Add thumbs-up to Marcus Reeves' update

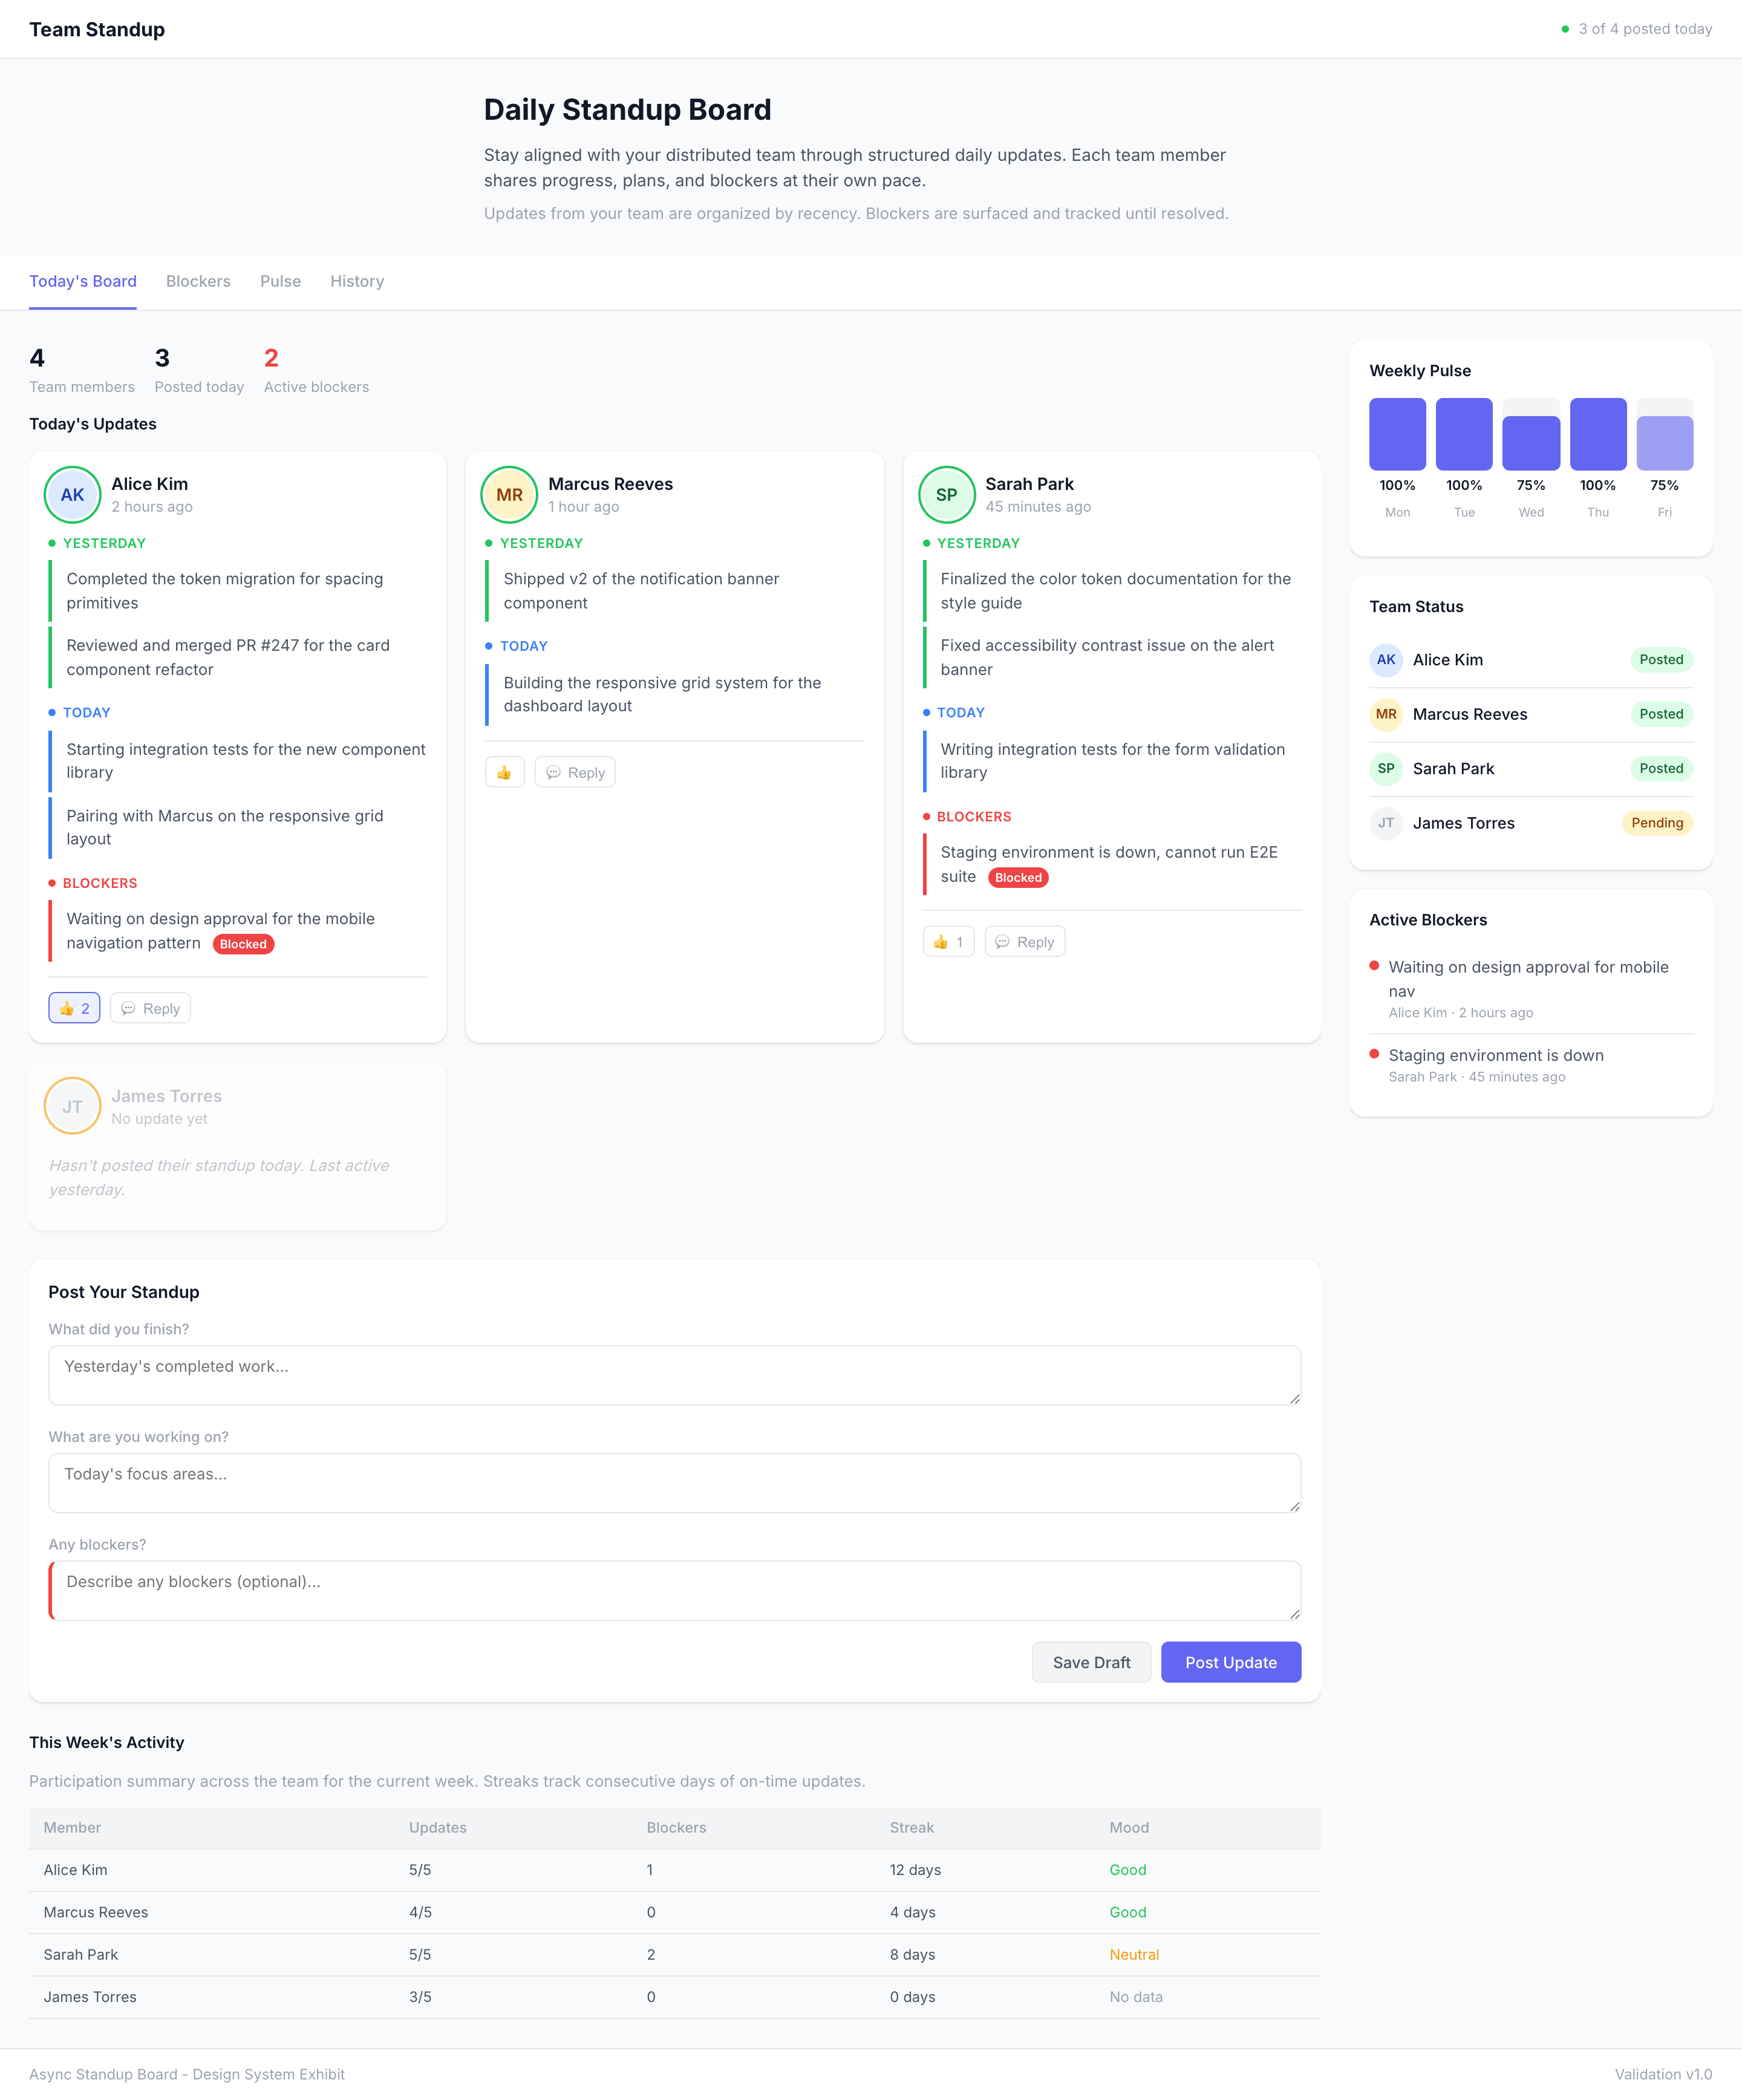tap(504, 772)
